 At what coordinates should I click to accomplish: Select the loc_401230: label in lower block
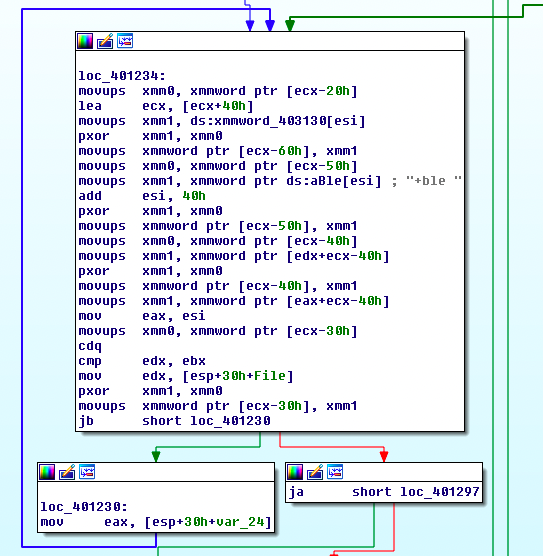84,507
